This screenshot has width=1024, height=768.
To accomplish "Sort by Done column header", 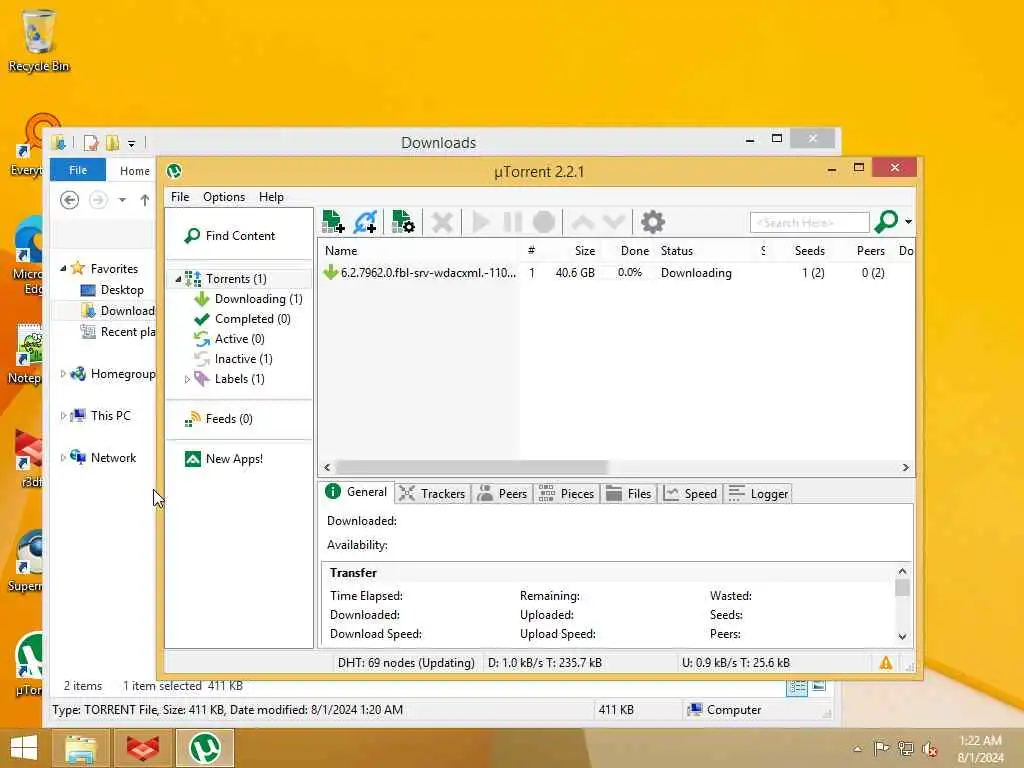I will coord(635,251).
